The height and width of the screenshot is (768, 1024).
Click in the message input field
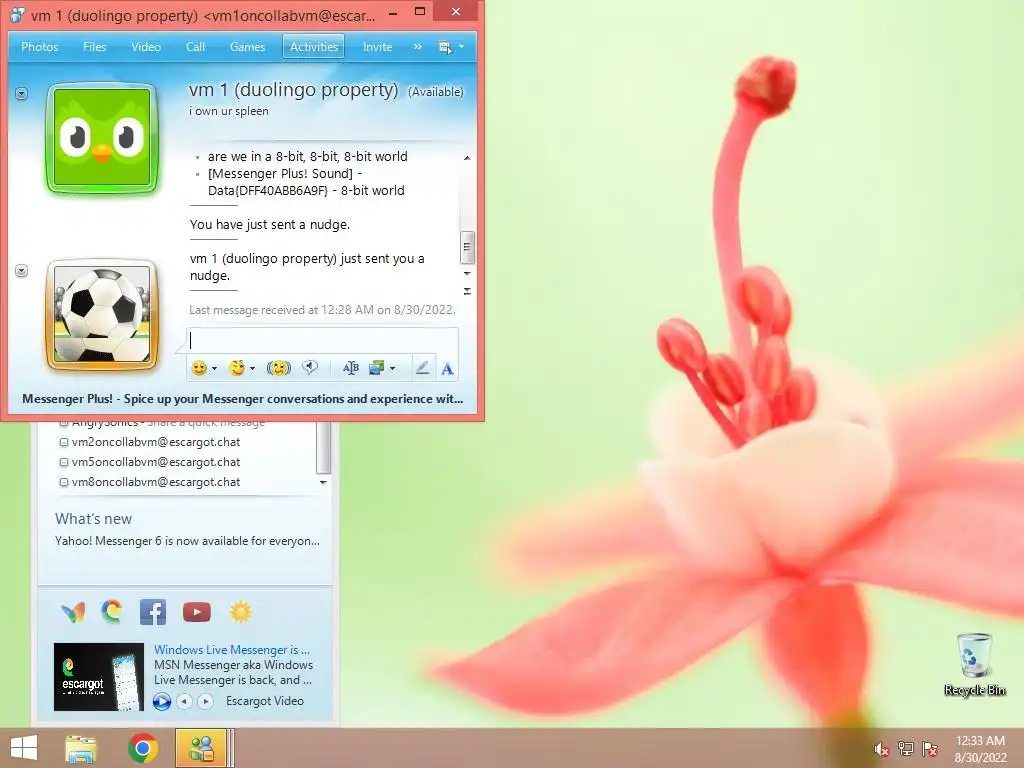(323, 340)
